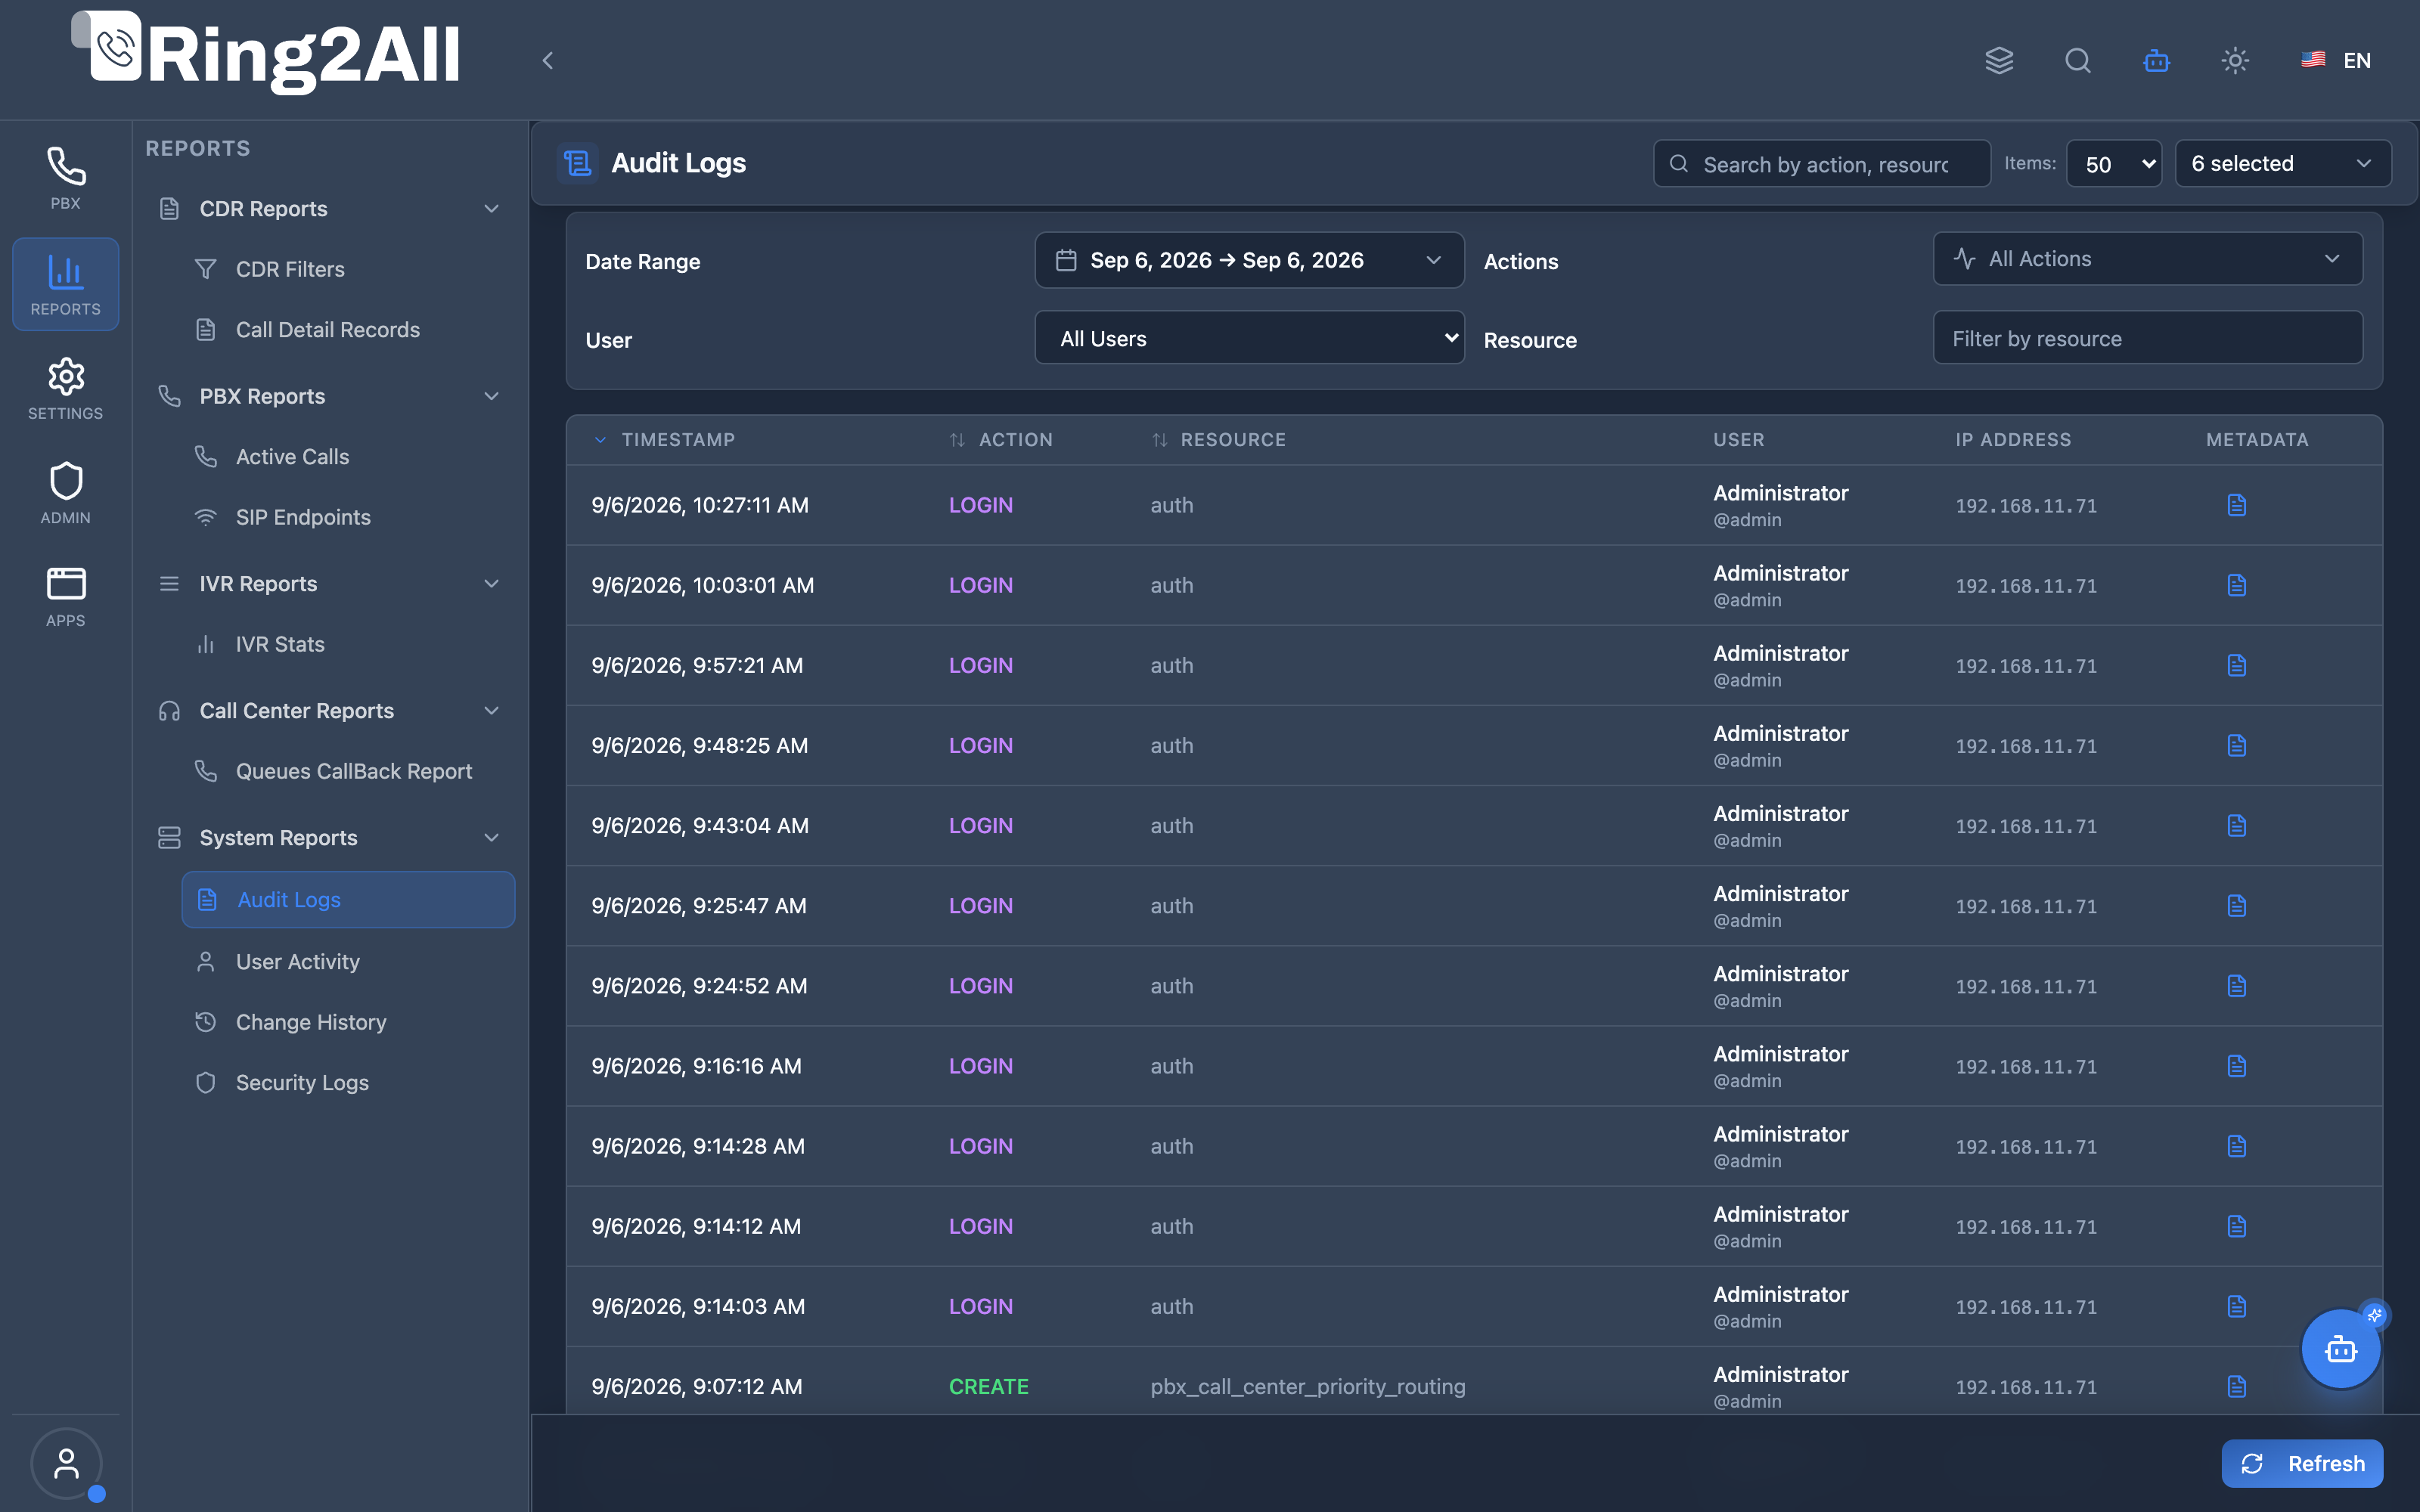Open the user profile avatar
This screenshot has width=2420, height=1512.
coord(66,1463)
